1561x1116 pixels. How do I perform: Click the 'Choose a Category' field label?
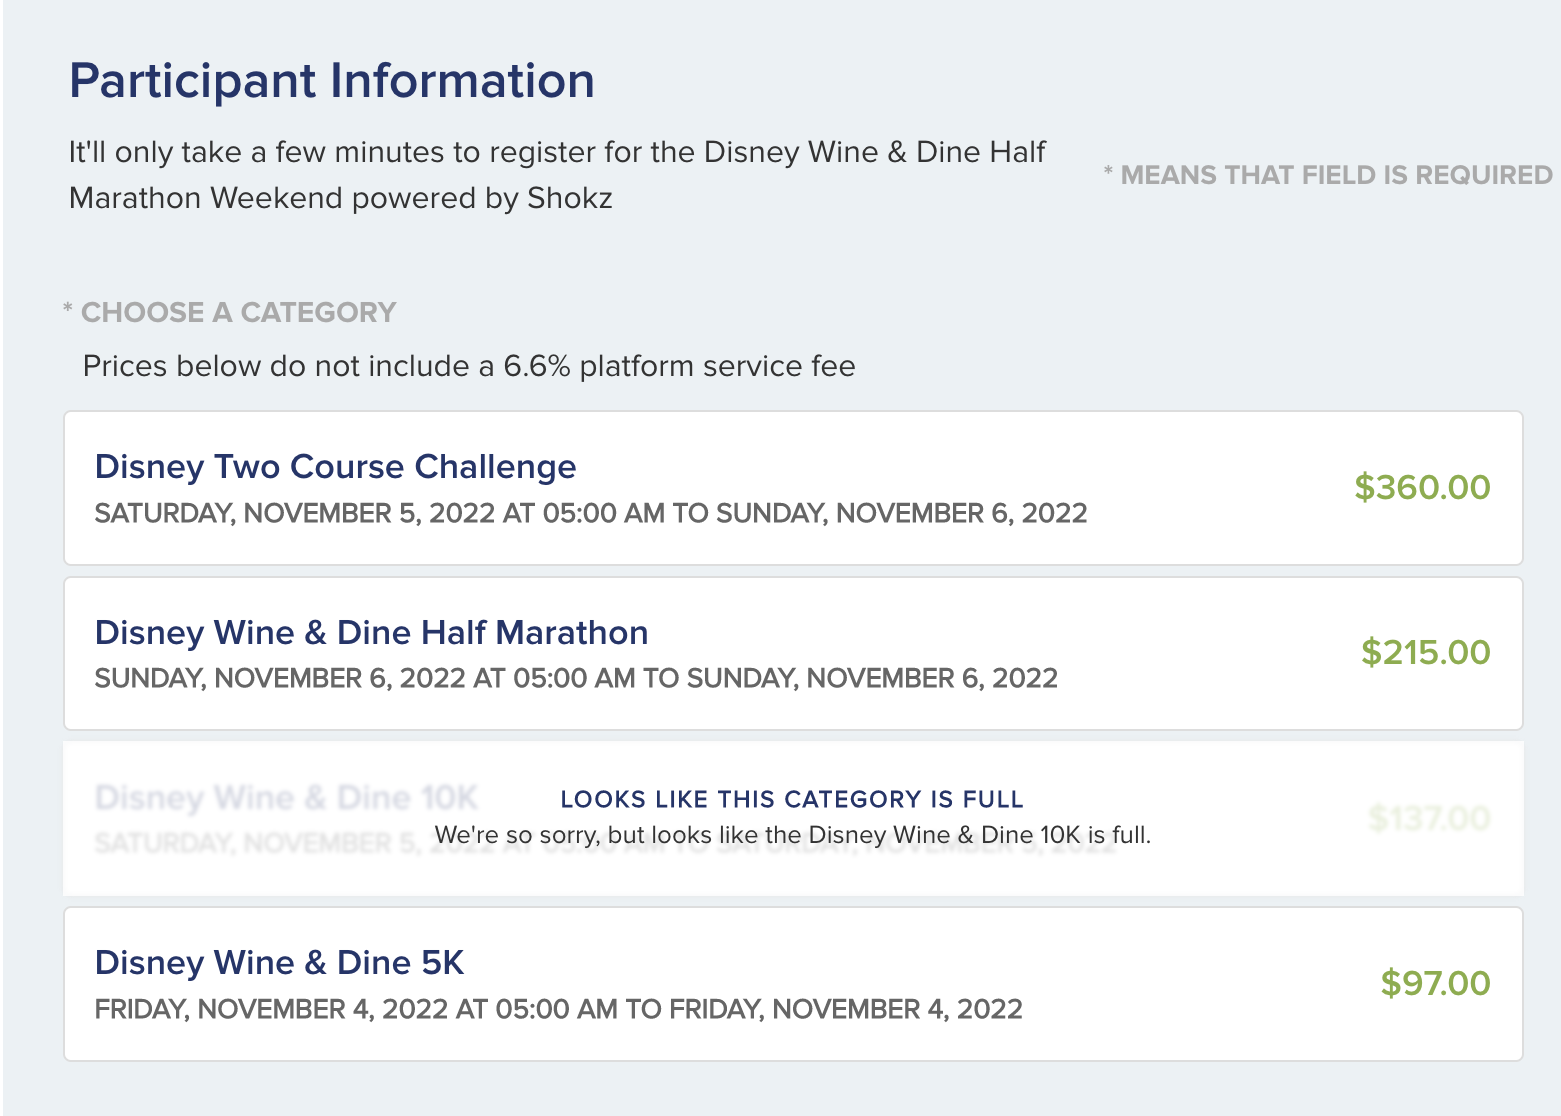(238, 313)
